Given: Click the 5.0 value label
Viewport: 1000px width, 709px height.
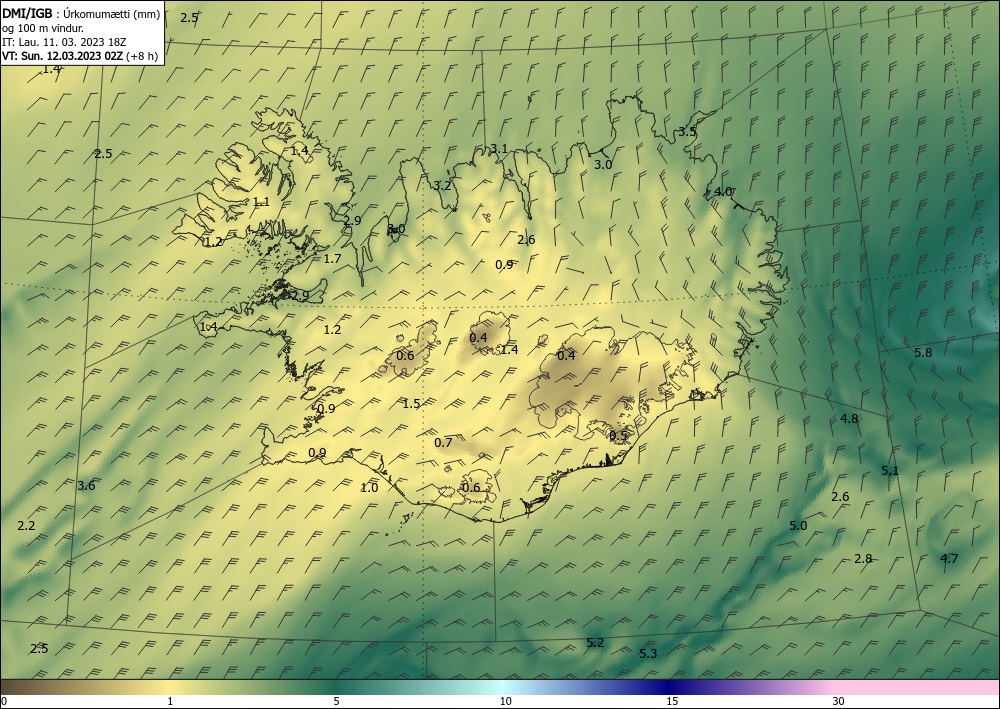Looking at the screenshot, I should click(x=798, y=526).
